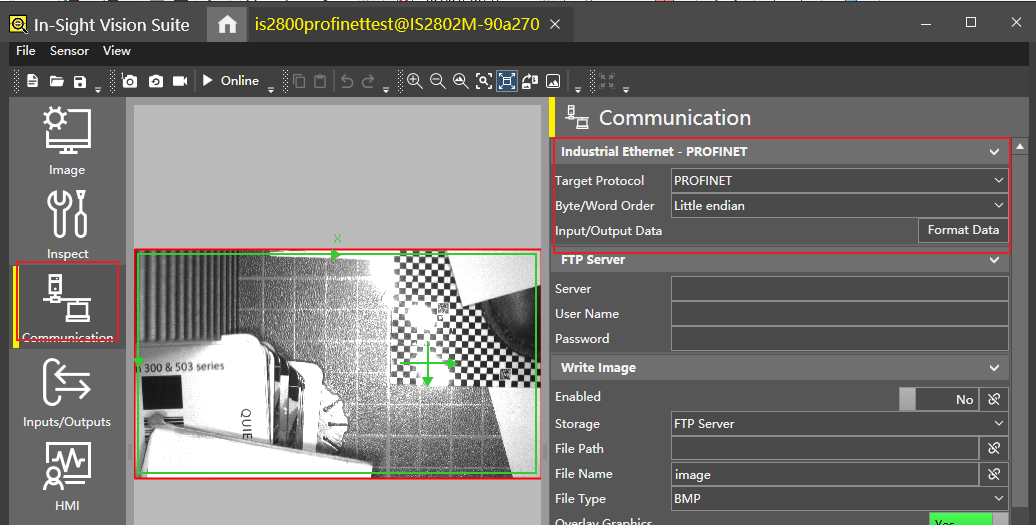This screenshot has width=1036, height=525.
Task: Open the Target Protocol dropdown
Action: pos(838,181)
